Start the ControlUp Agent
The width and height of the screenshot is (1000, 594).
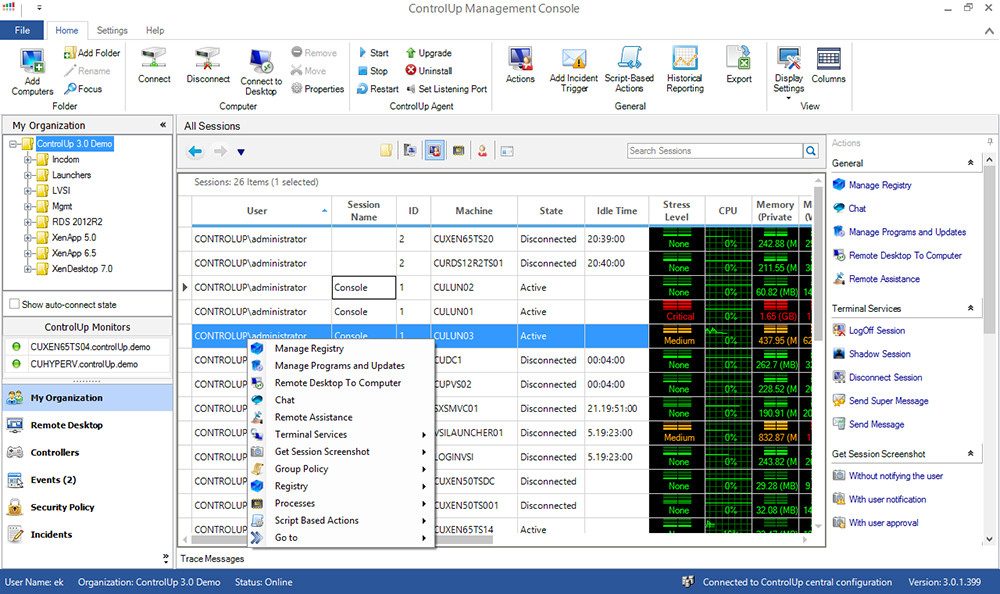pos(374,53)
